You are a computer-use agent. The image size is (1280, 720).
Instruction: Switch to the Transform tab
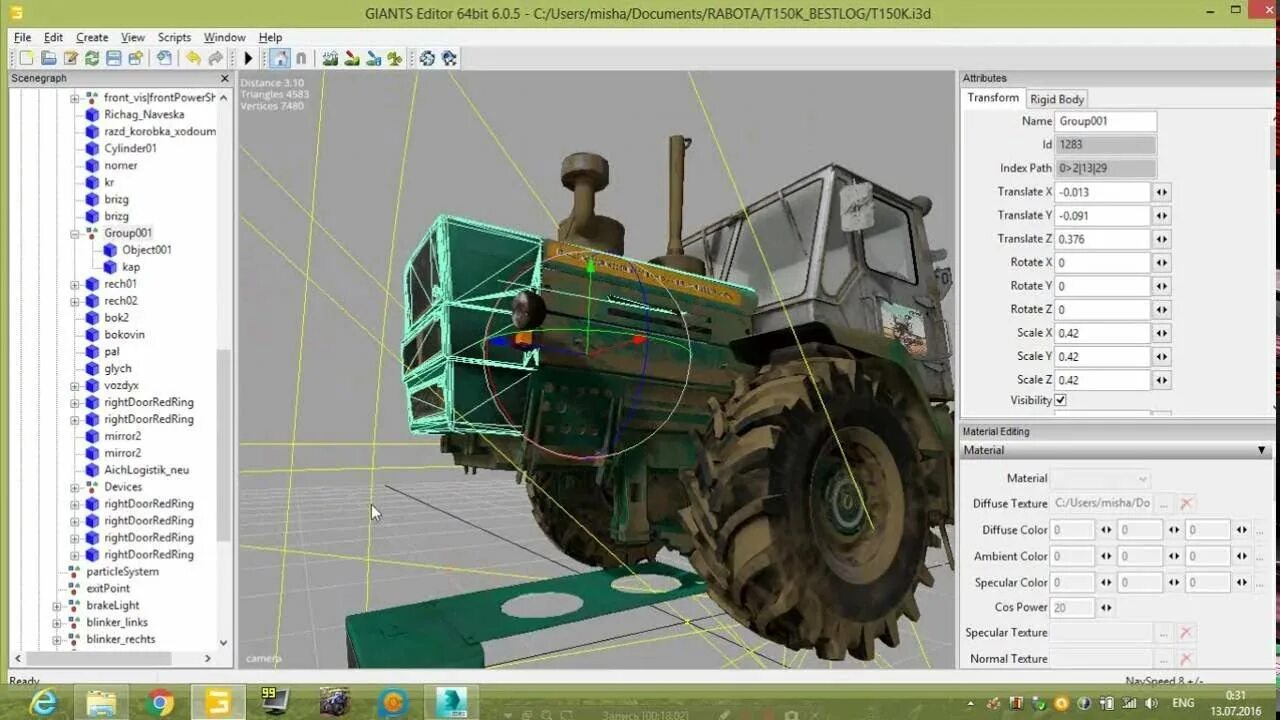tap(993, 98)
